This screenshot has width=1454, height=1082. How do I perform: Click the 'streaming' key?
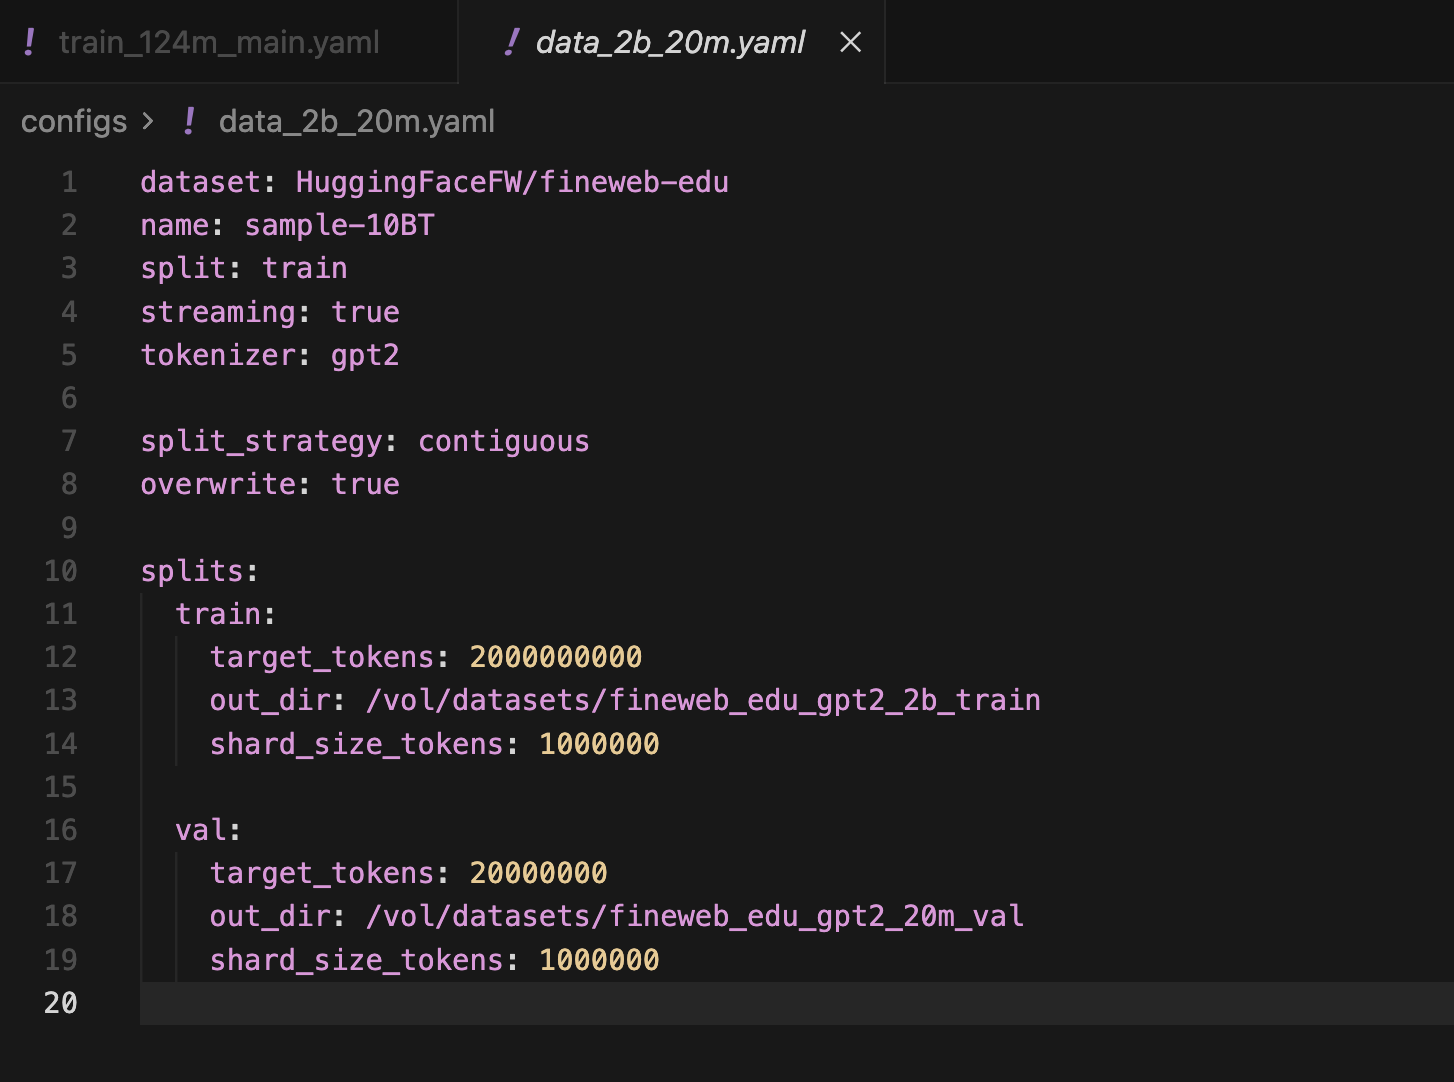point(218,312)
